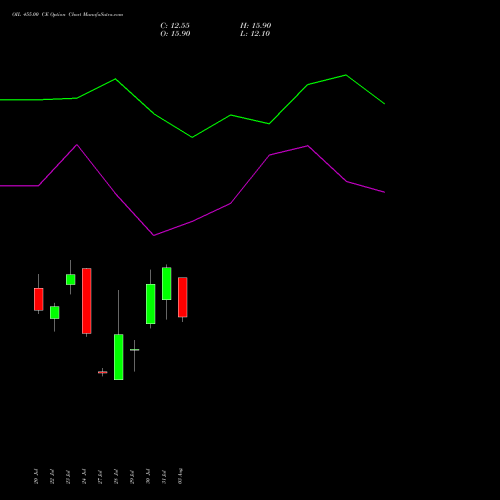500x500 pixels.
Task: Click the 31 Jul date label
Action: tap(164, 476)
